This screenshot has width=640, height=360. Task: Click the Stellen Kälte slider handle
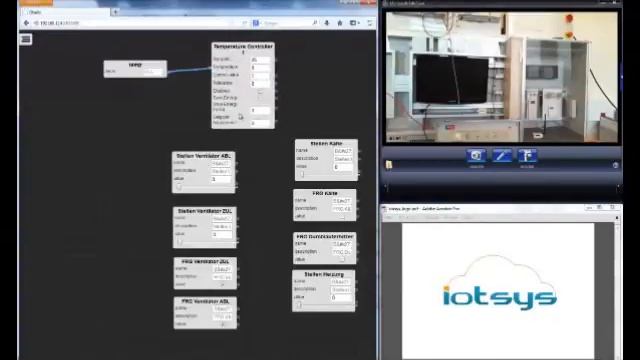tap(302, 174)
